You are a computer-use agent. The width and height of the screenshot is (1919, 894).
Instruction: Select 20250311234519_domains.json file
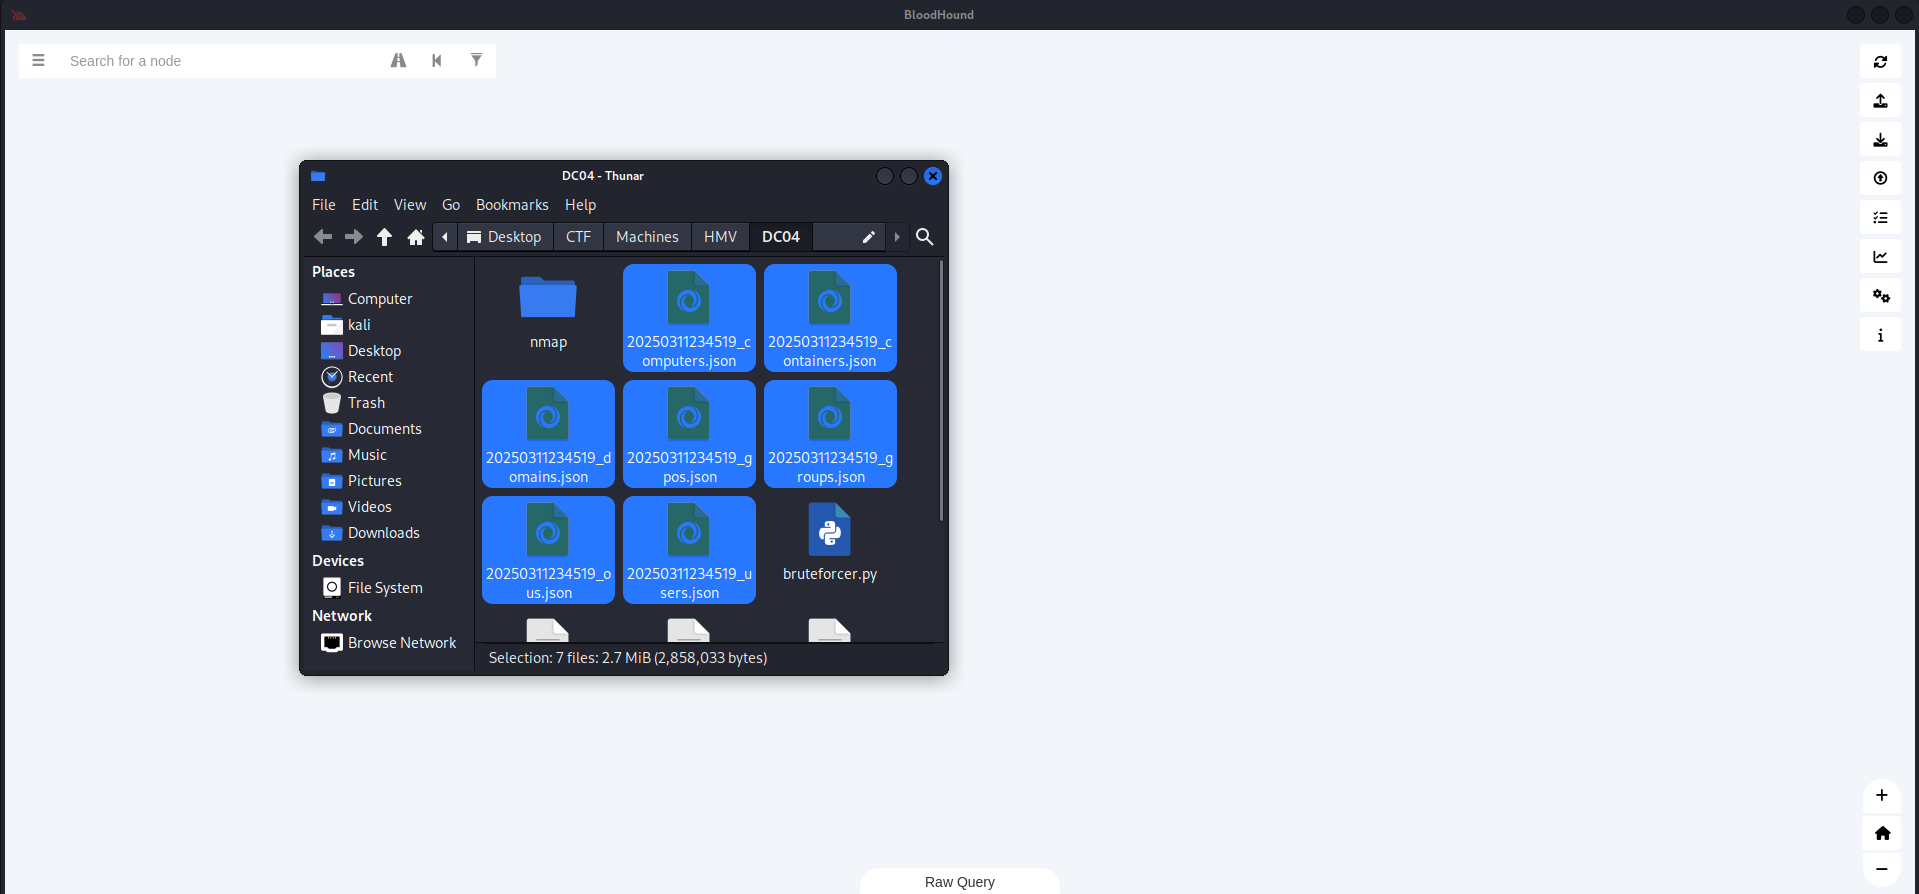(548, 434)
